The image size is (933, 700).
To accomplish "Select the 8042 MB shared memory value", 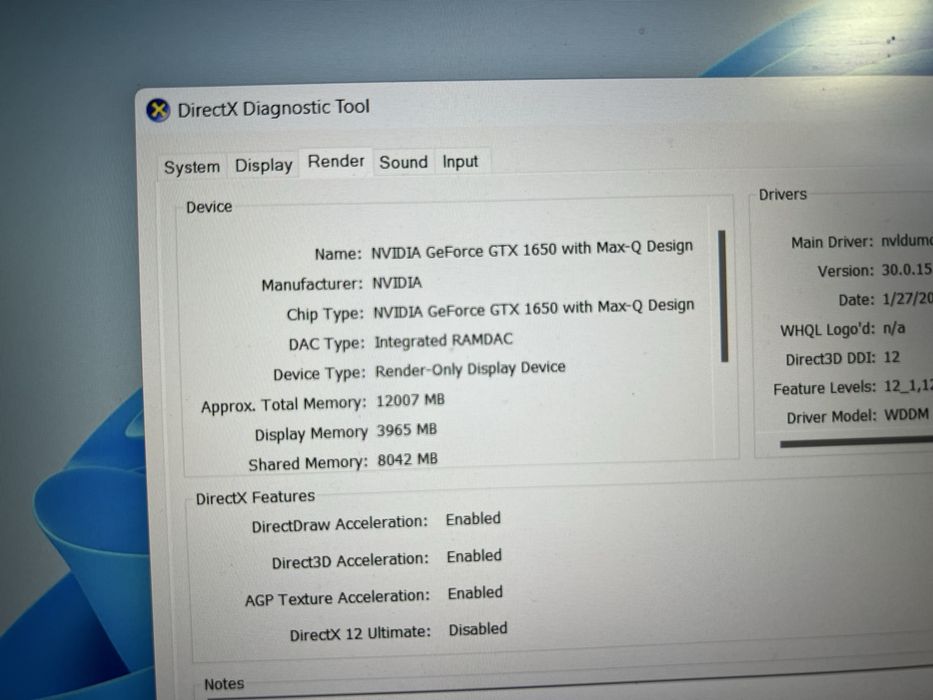I will click(x=408, y=460).
